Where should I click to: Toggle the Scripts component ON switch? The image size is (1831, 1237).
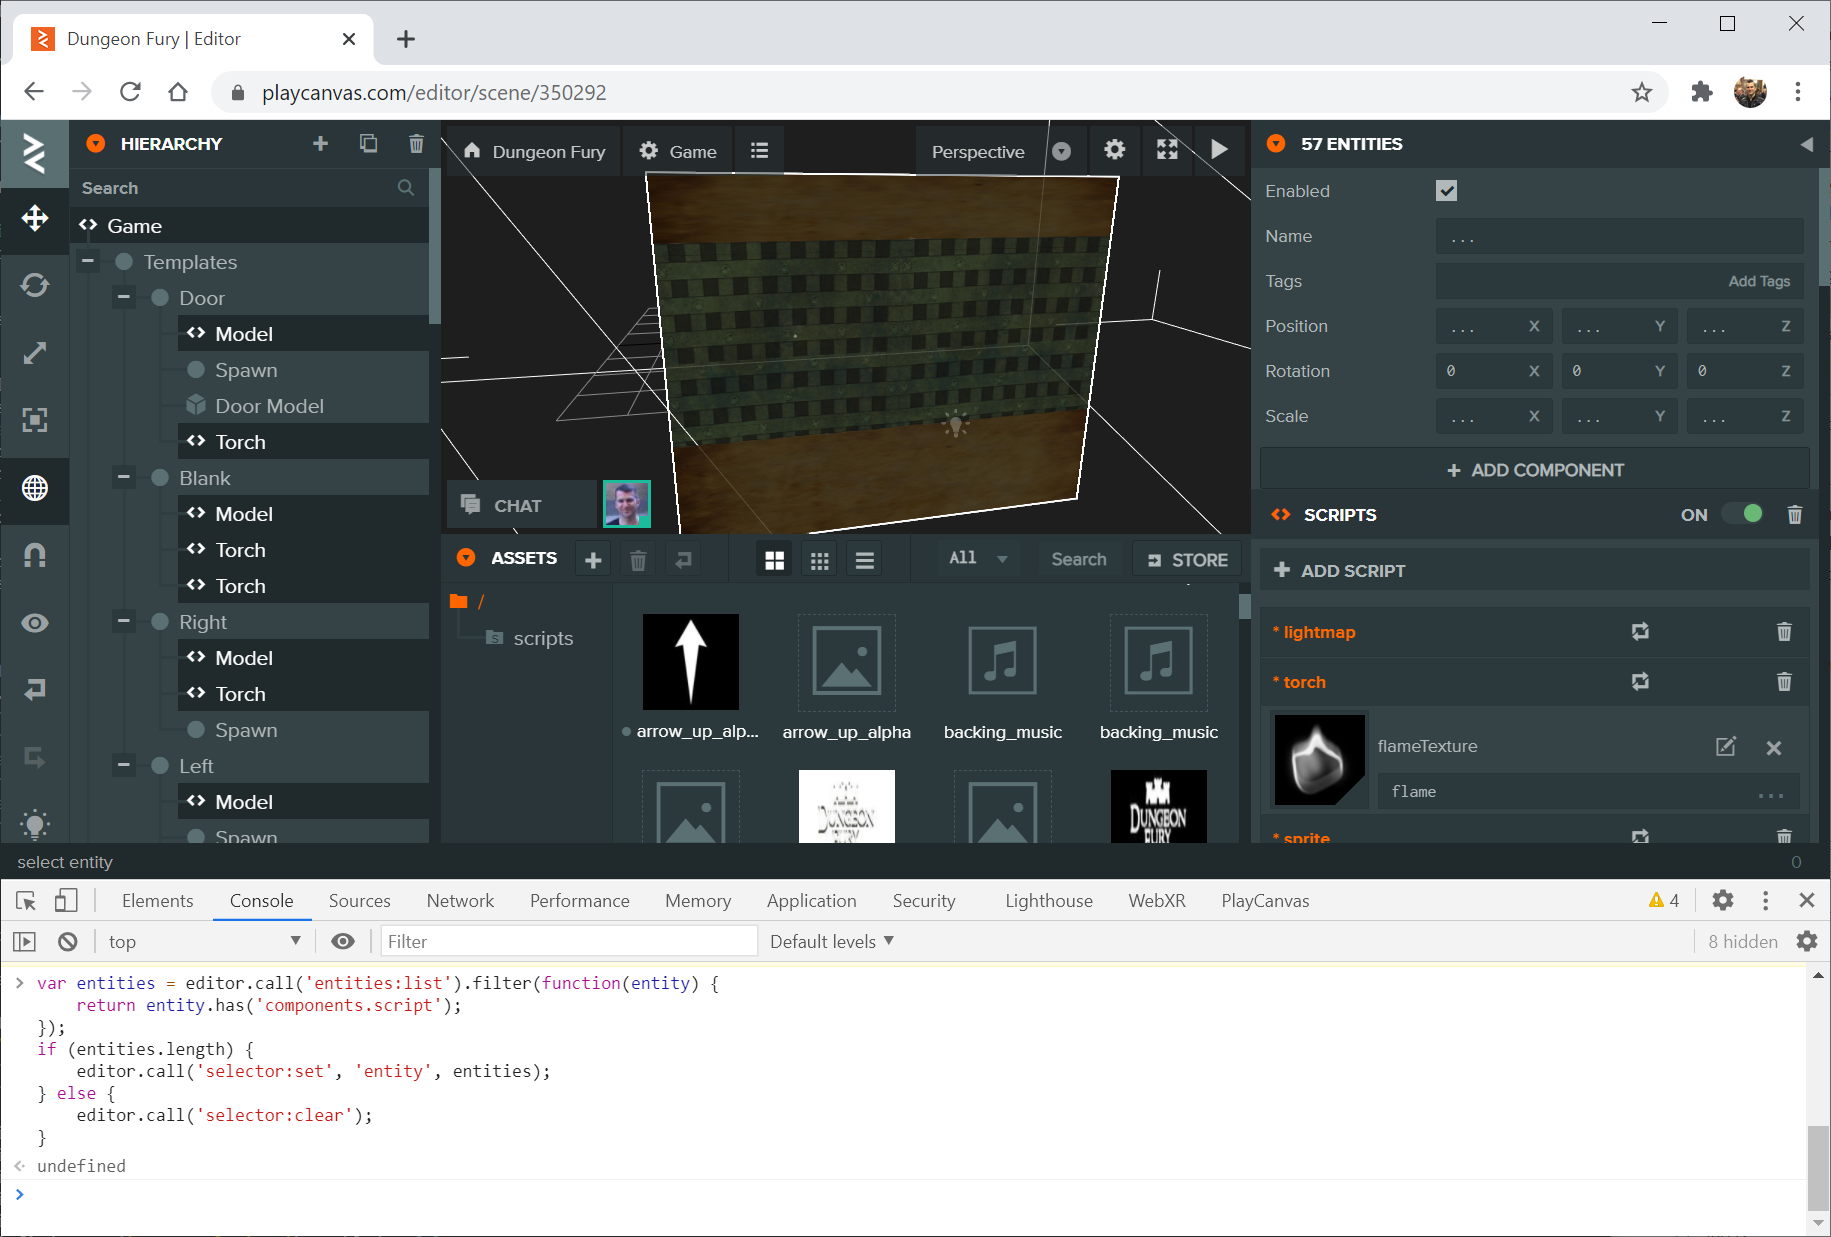[1742, 514]
